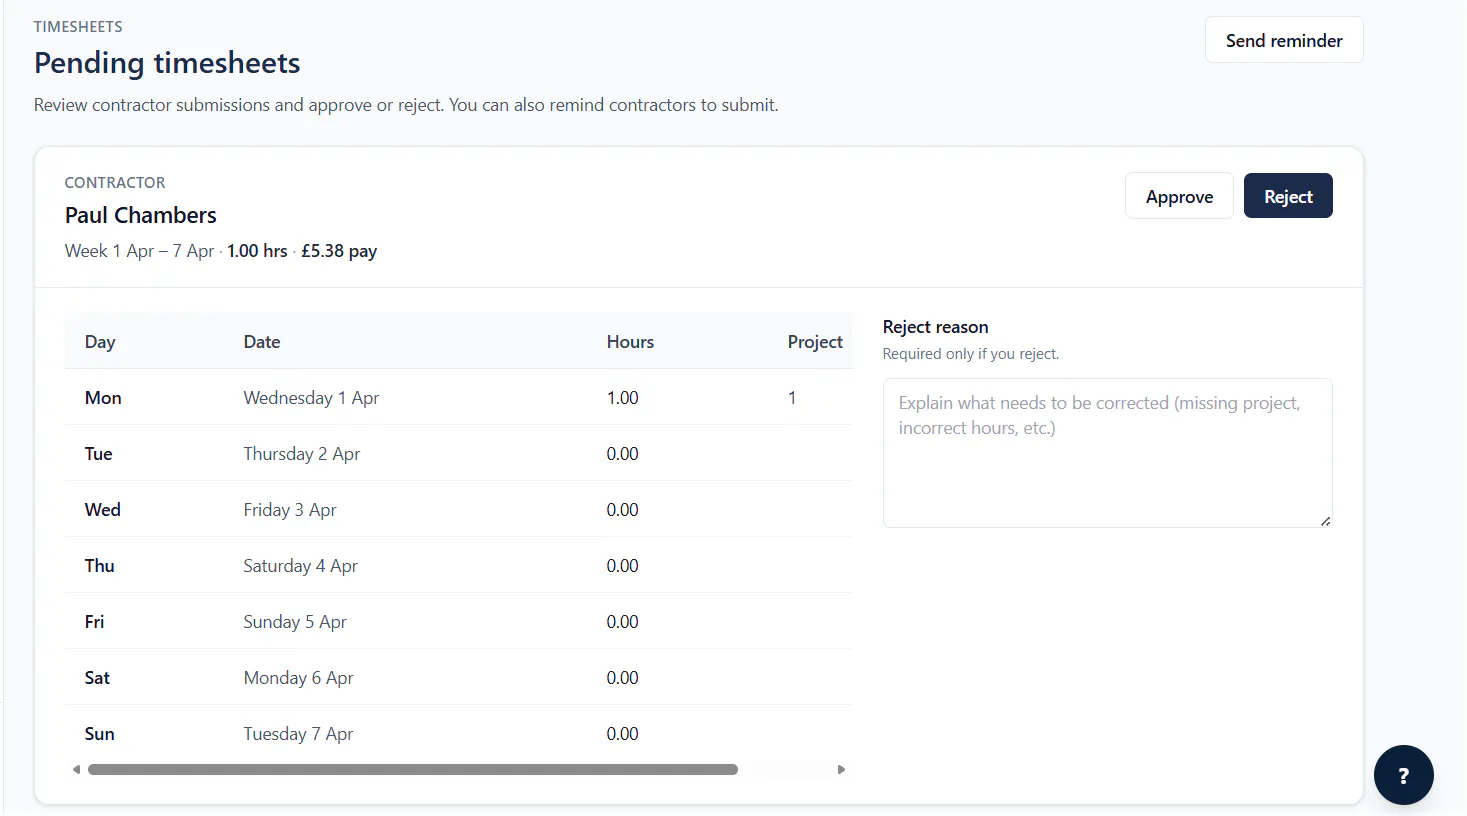Click the Day column header

[x=100, y=341]
